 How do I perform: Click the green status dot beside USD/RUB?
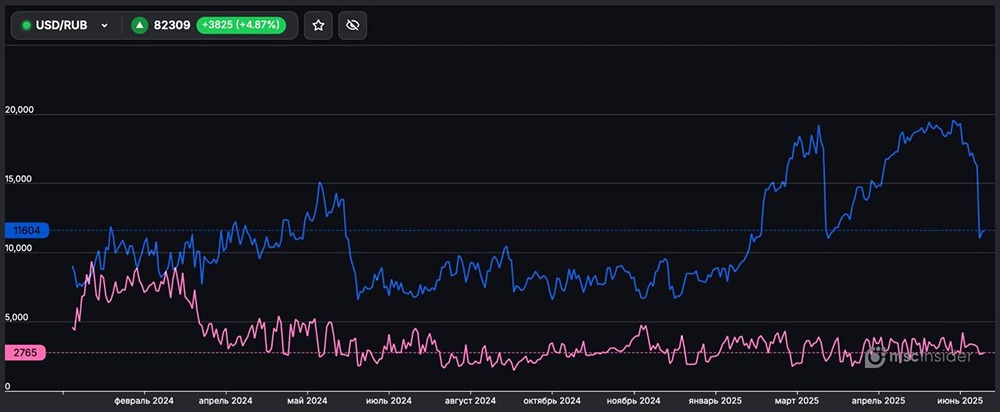(26, 25)
